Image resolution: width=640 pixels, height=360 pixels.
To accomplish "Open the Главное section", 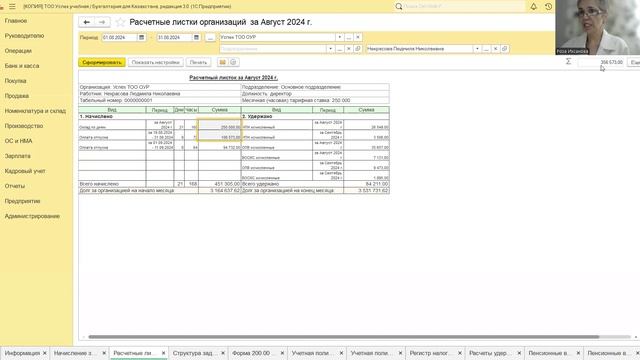I will (16, 20).
